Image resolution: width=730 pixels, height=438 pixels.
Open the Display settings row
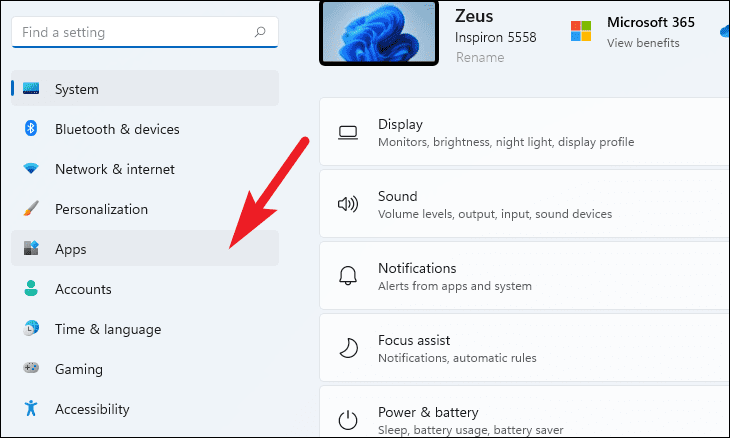524,132
